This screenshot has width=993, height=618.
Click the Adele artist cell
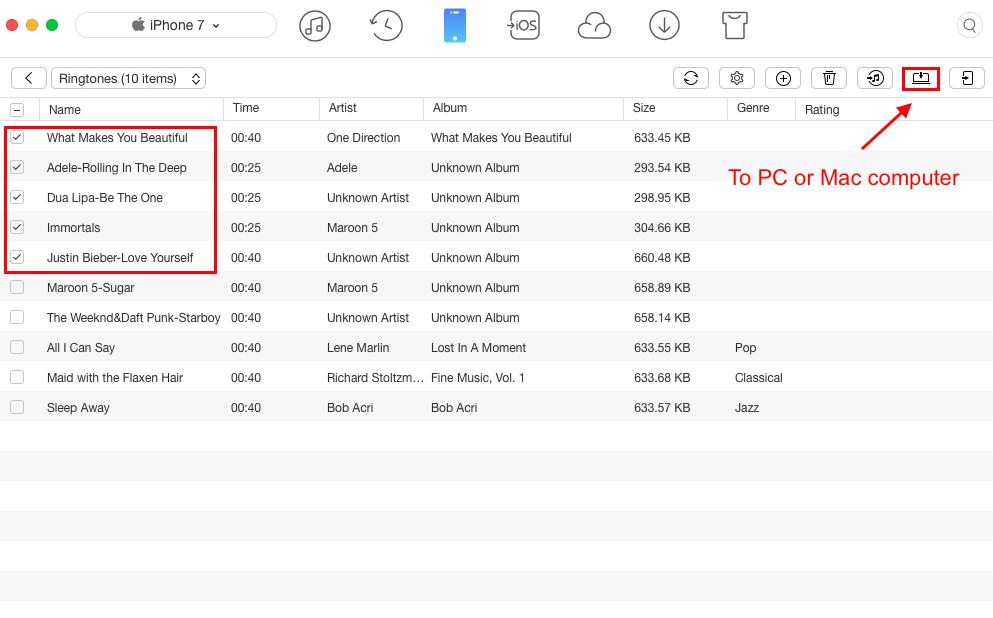342,168
